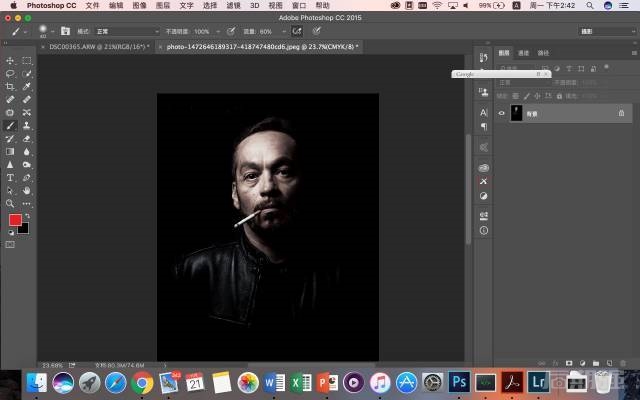Open the 滤镜 menu
Image resolution: width=640 pixels, height=400 pixels.
(233, 5)
